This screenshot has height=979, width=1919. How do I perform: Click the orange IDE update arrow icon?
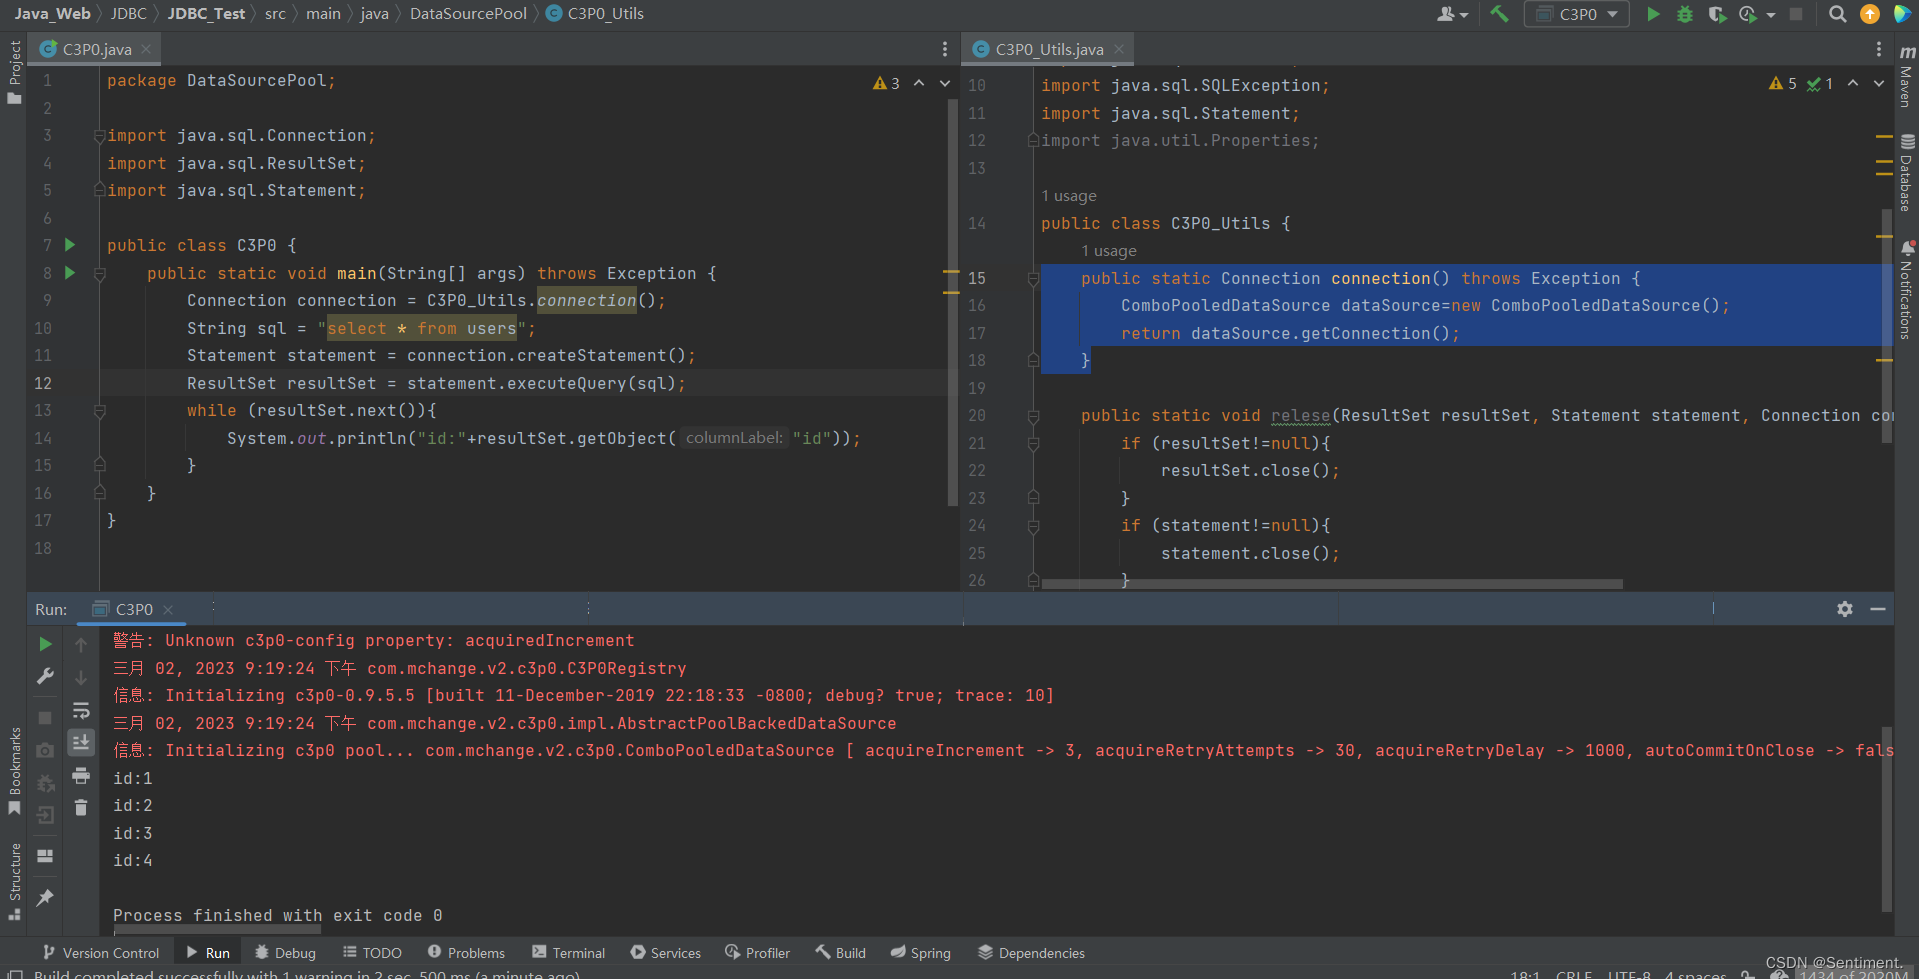1869,14
